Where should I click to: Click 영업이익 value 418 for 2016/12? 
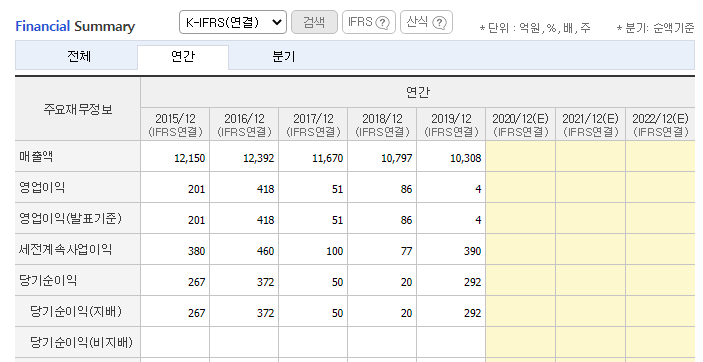point(265,189)
